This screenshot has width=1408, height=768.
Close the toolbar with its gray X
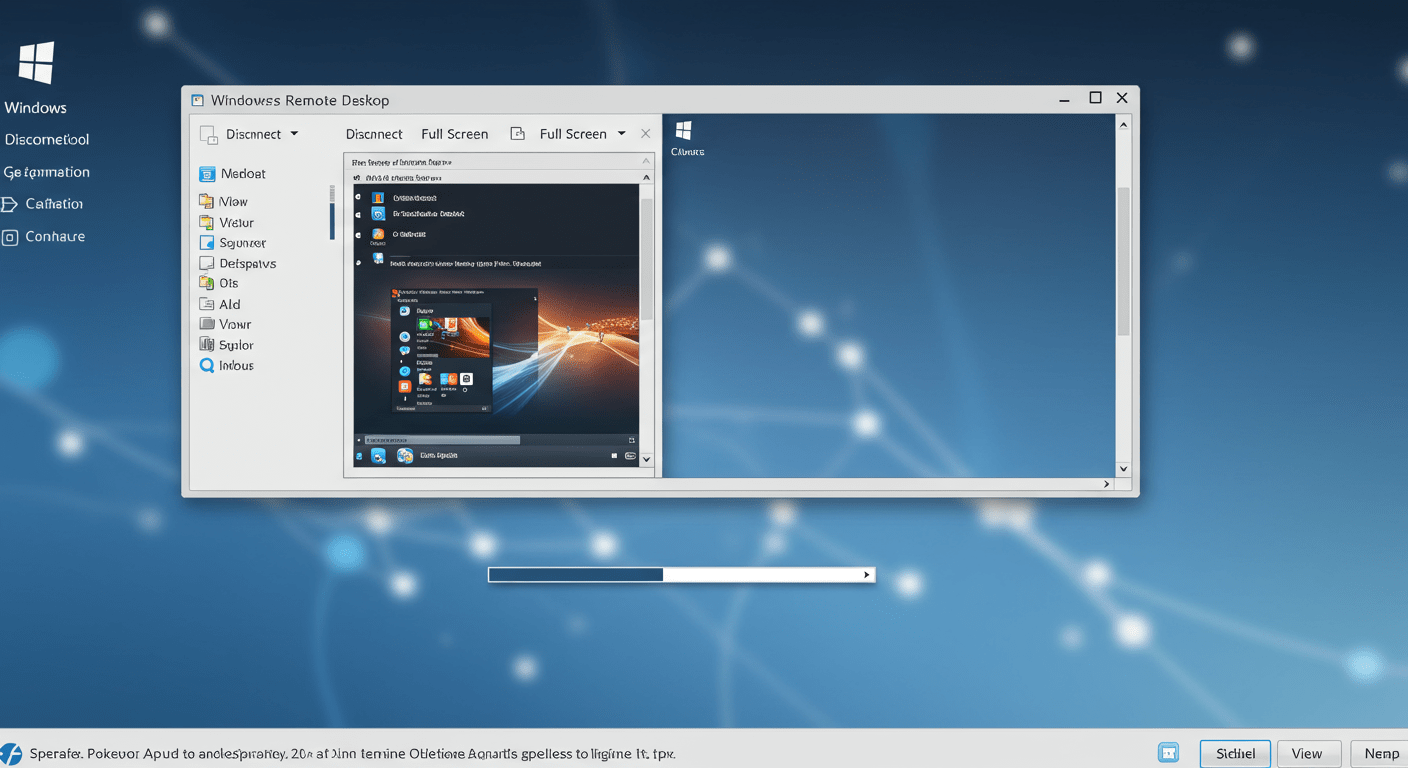click(646, 133)
